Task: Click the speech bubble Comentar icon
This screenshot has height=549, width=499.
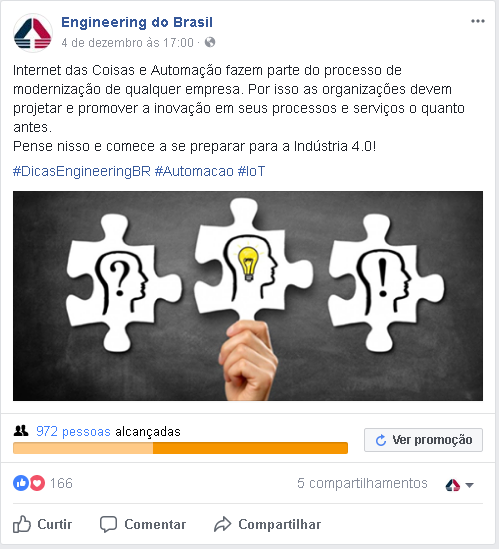Action: pos(108,524)
